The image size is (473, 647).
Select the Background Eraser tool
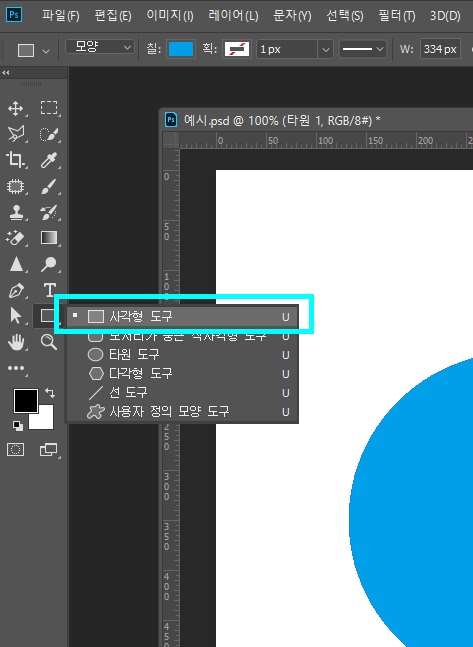point(16,238)
